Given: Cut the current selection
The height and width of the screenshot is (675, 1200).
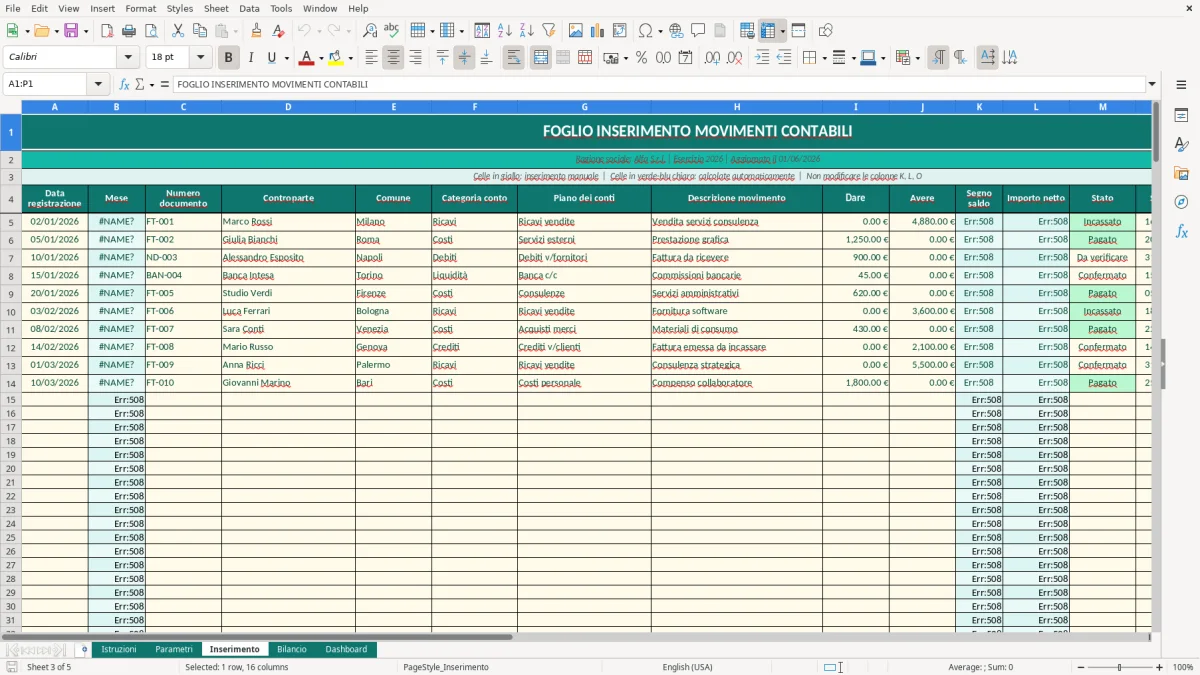Looking at the screenshot, I should [177, 31].
